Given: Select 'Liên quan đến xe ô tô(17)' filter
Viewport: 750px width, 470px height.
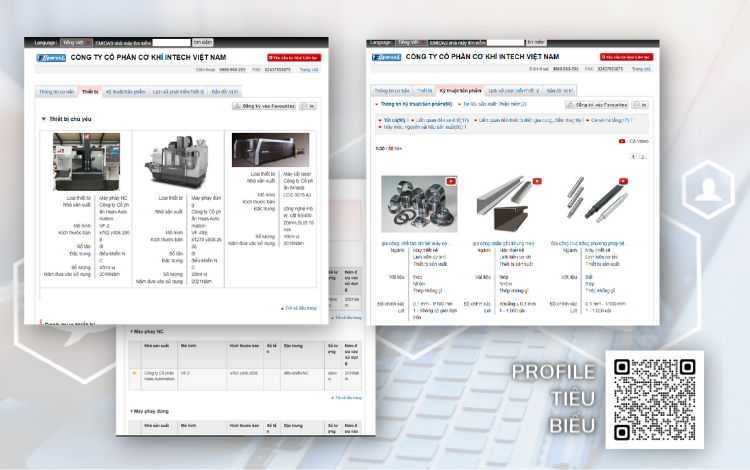Looking at the screenshot, I should [x=442, y=120].
